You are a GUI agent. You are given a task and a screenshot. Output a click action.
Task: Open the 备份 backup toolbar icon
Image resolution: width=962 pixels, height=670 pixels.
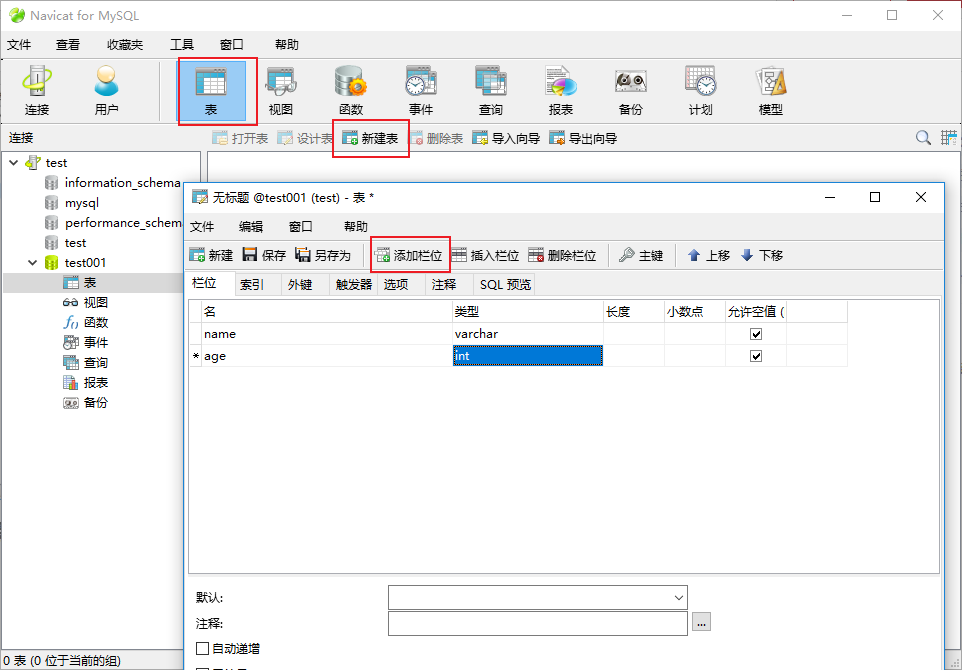pos(631,91)
